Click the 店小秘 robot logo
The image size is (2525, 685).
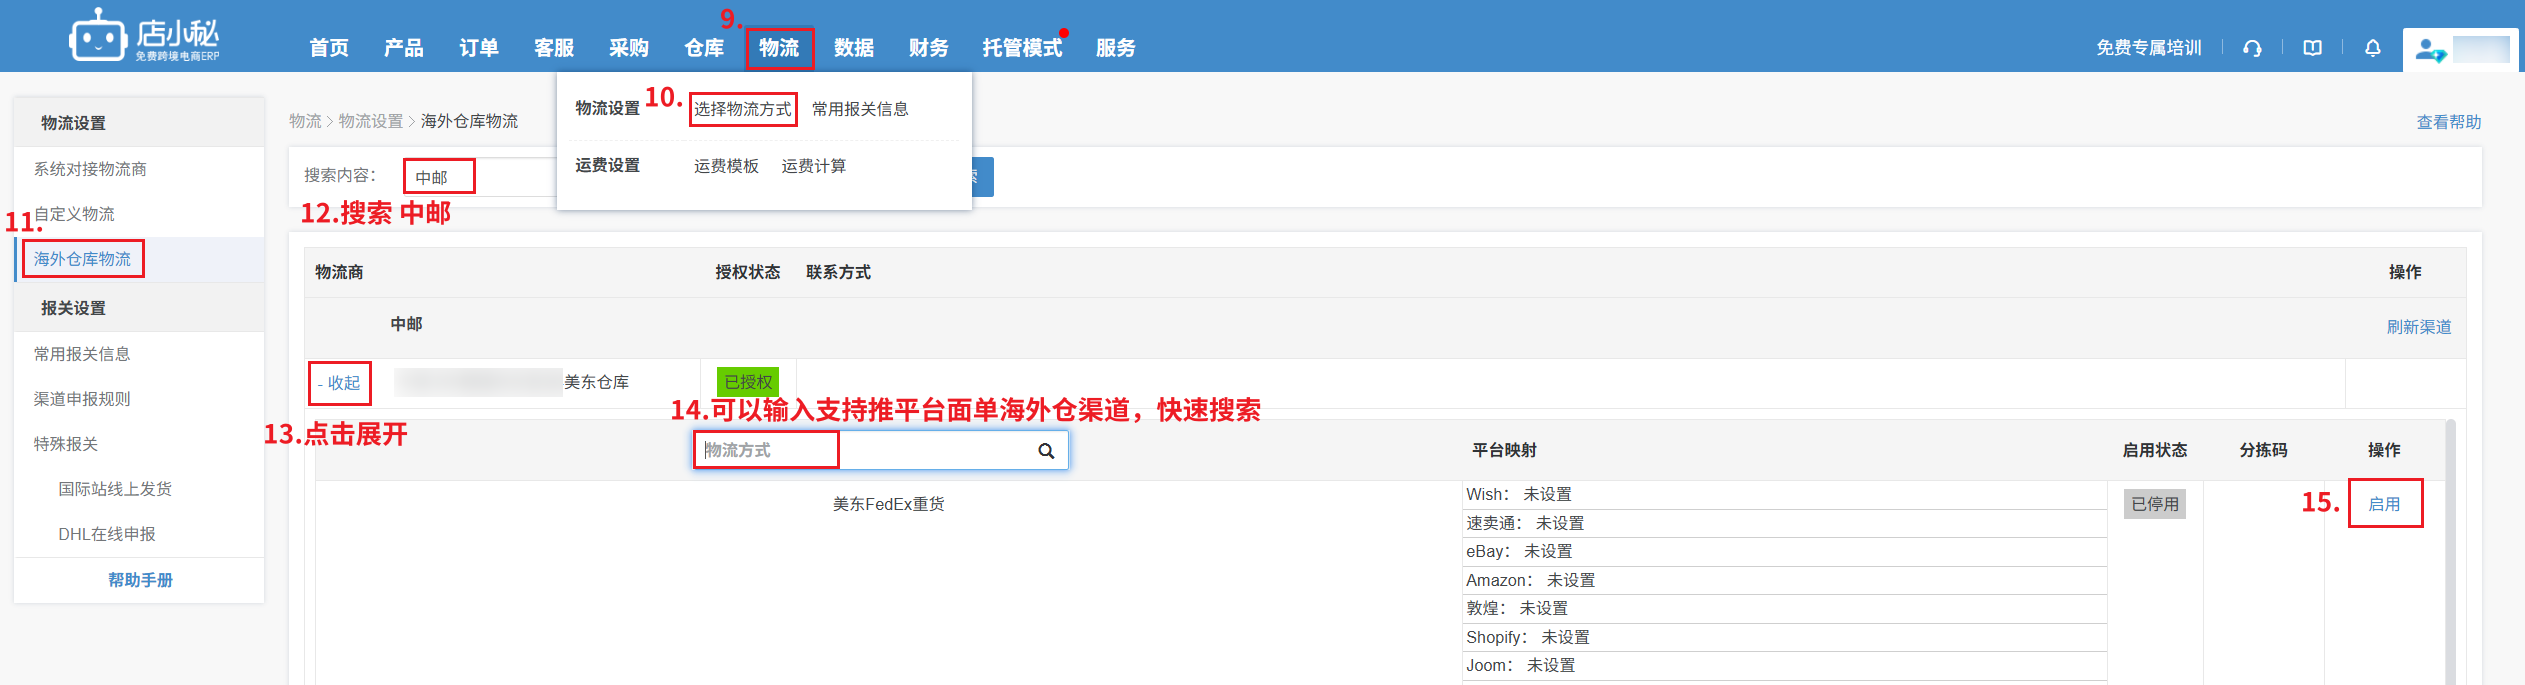pos(98,38)
